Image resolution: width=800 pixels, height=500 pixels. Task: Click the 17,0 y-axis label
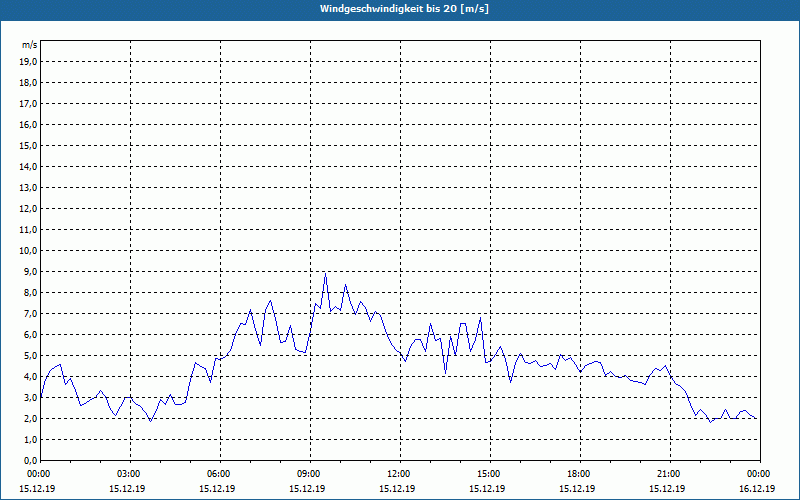pyautogui.click(x=28, y=104)
